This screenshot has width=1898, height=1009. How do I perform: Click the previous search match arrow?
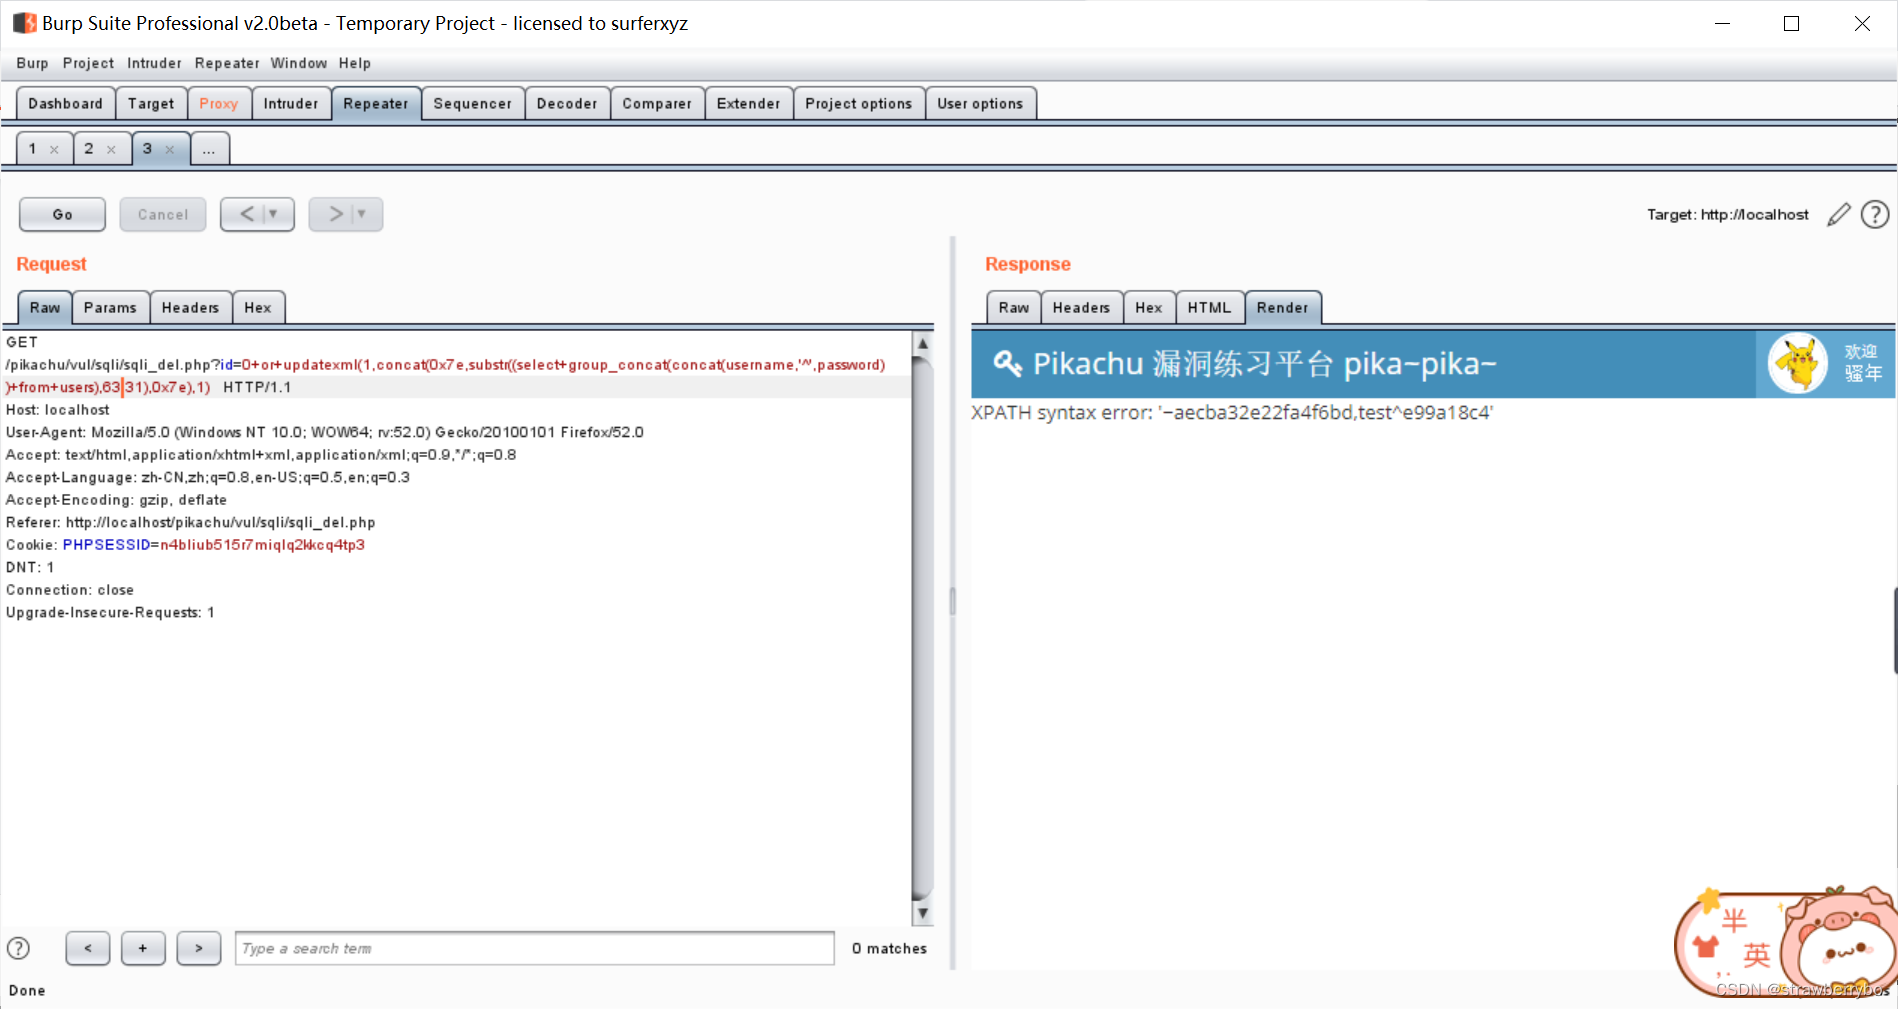point(87,948)
